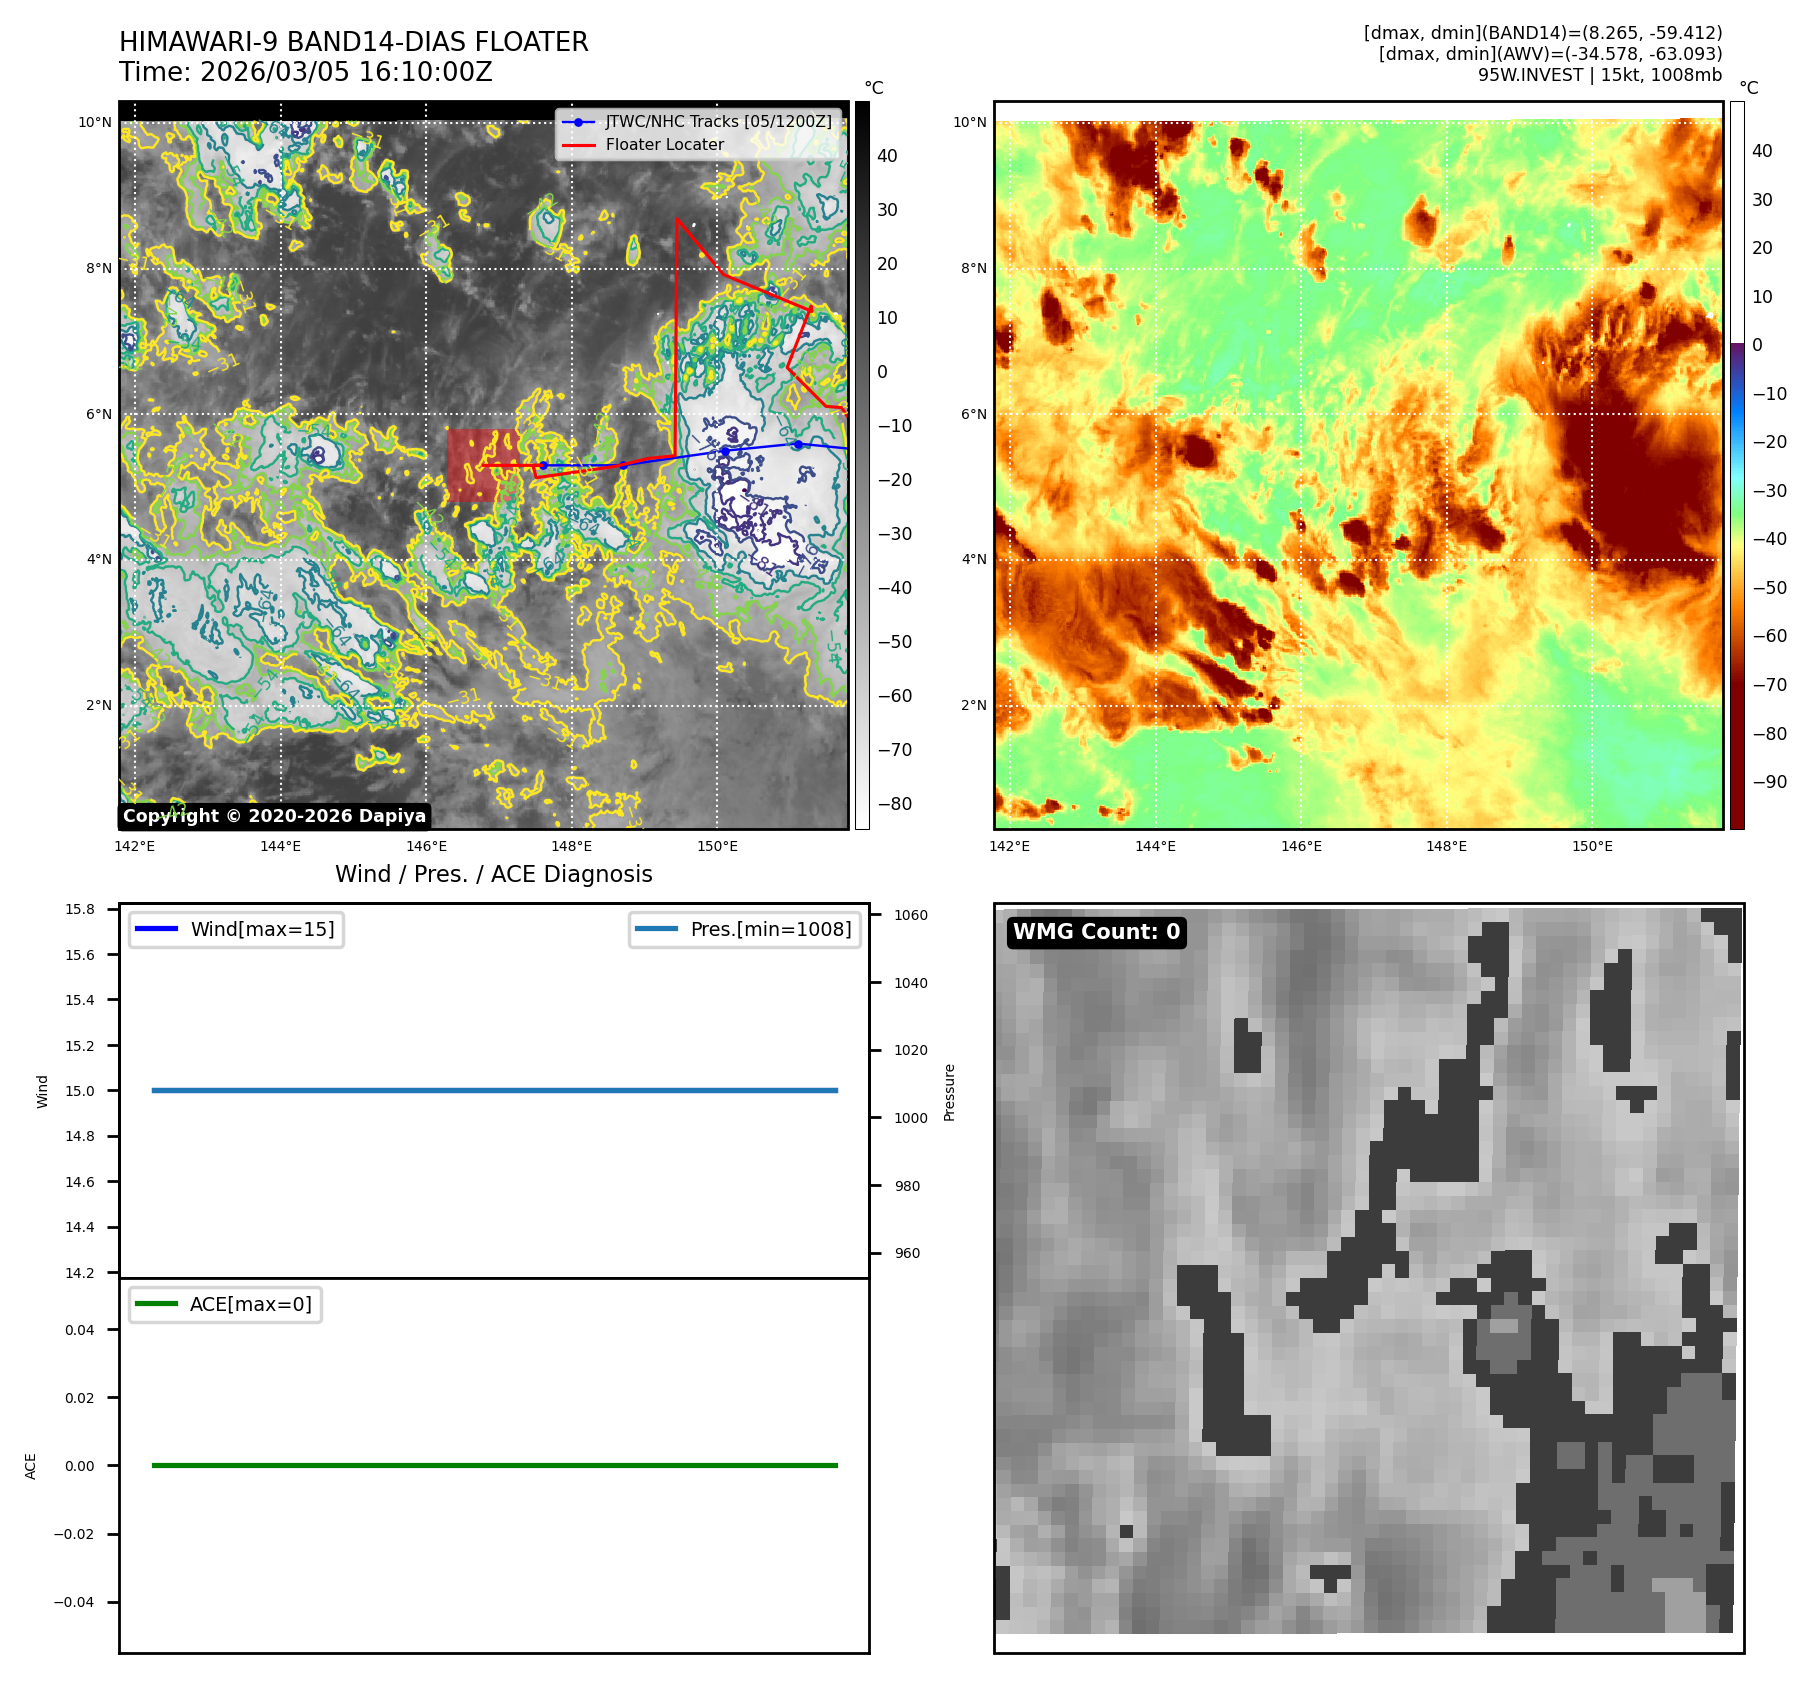Click the WMG Count: 0 label
The width and height of the screenshot is (1813, 1690).
1096,932
